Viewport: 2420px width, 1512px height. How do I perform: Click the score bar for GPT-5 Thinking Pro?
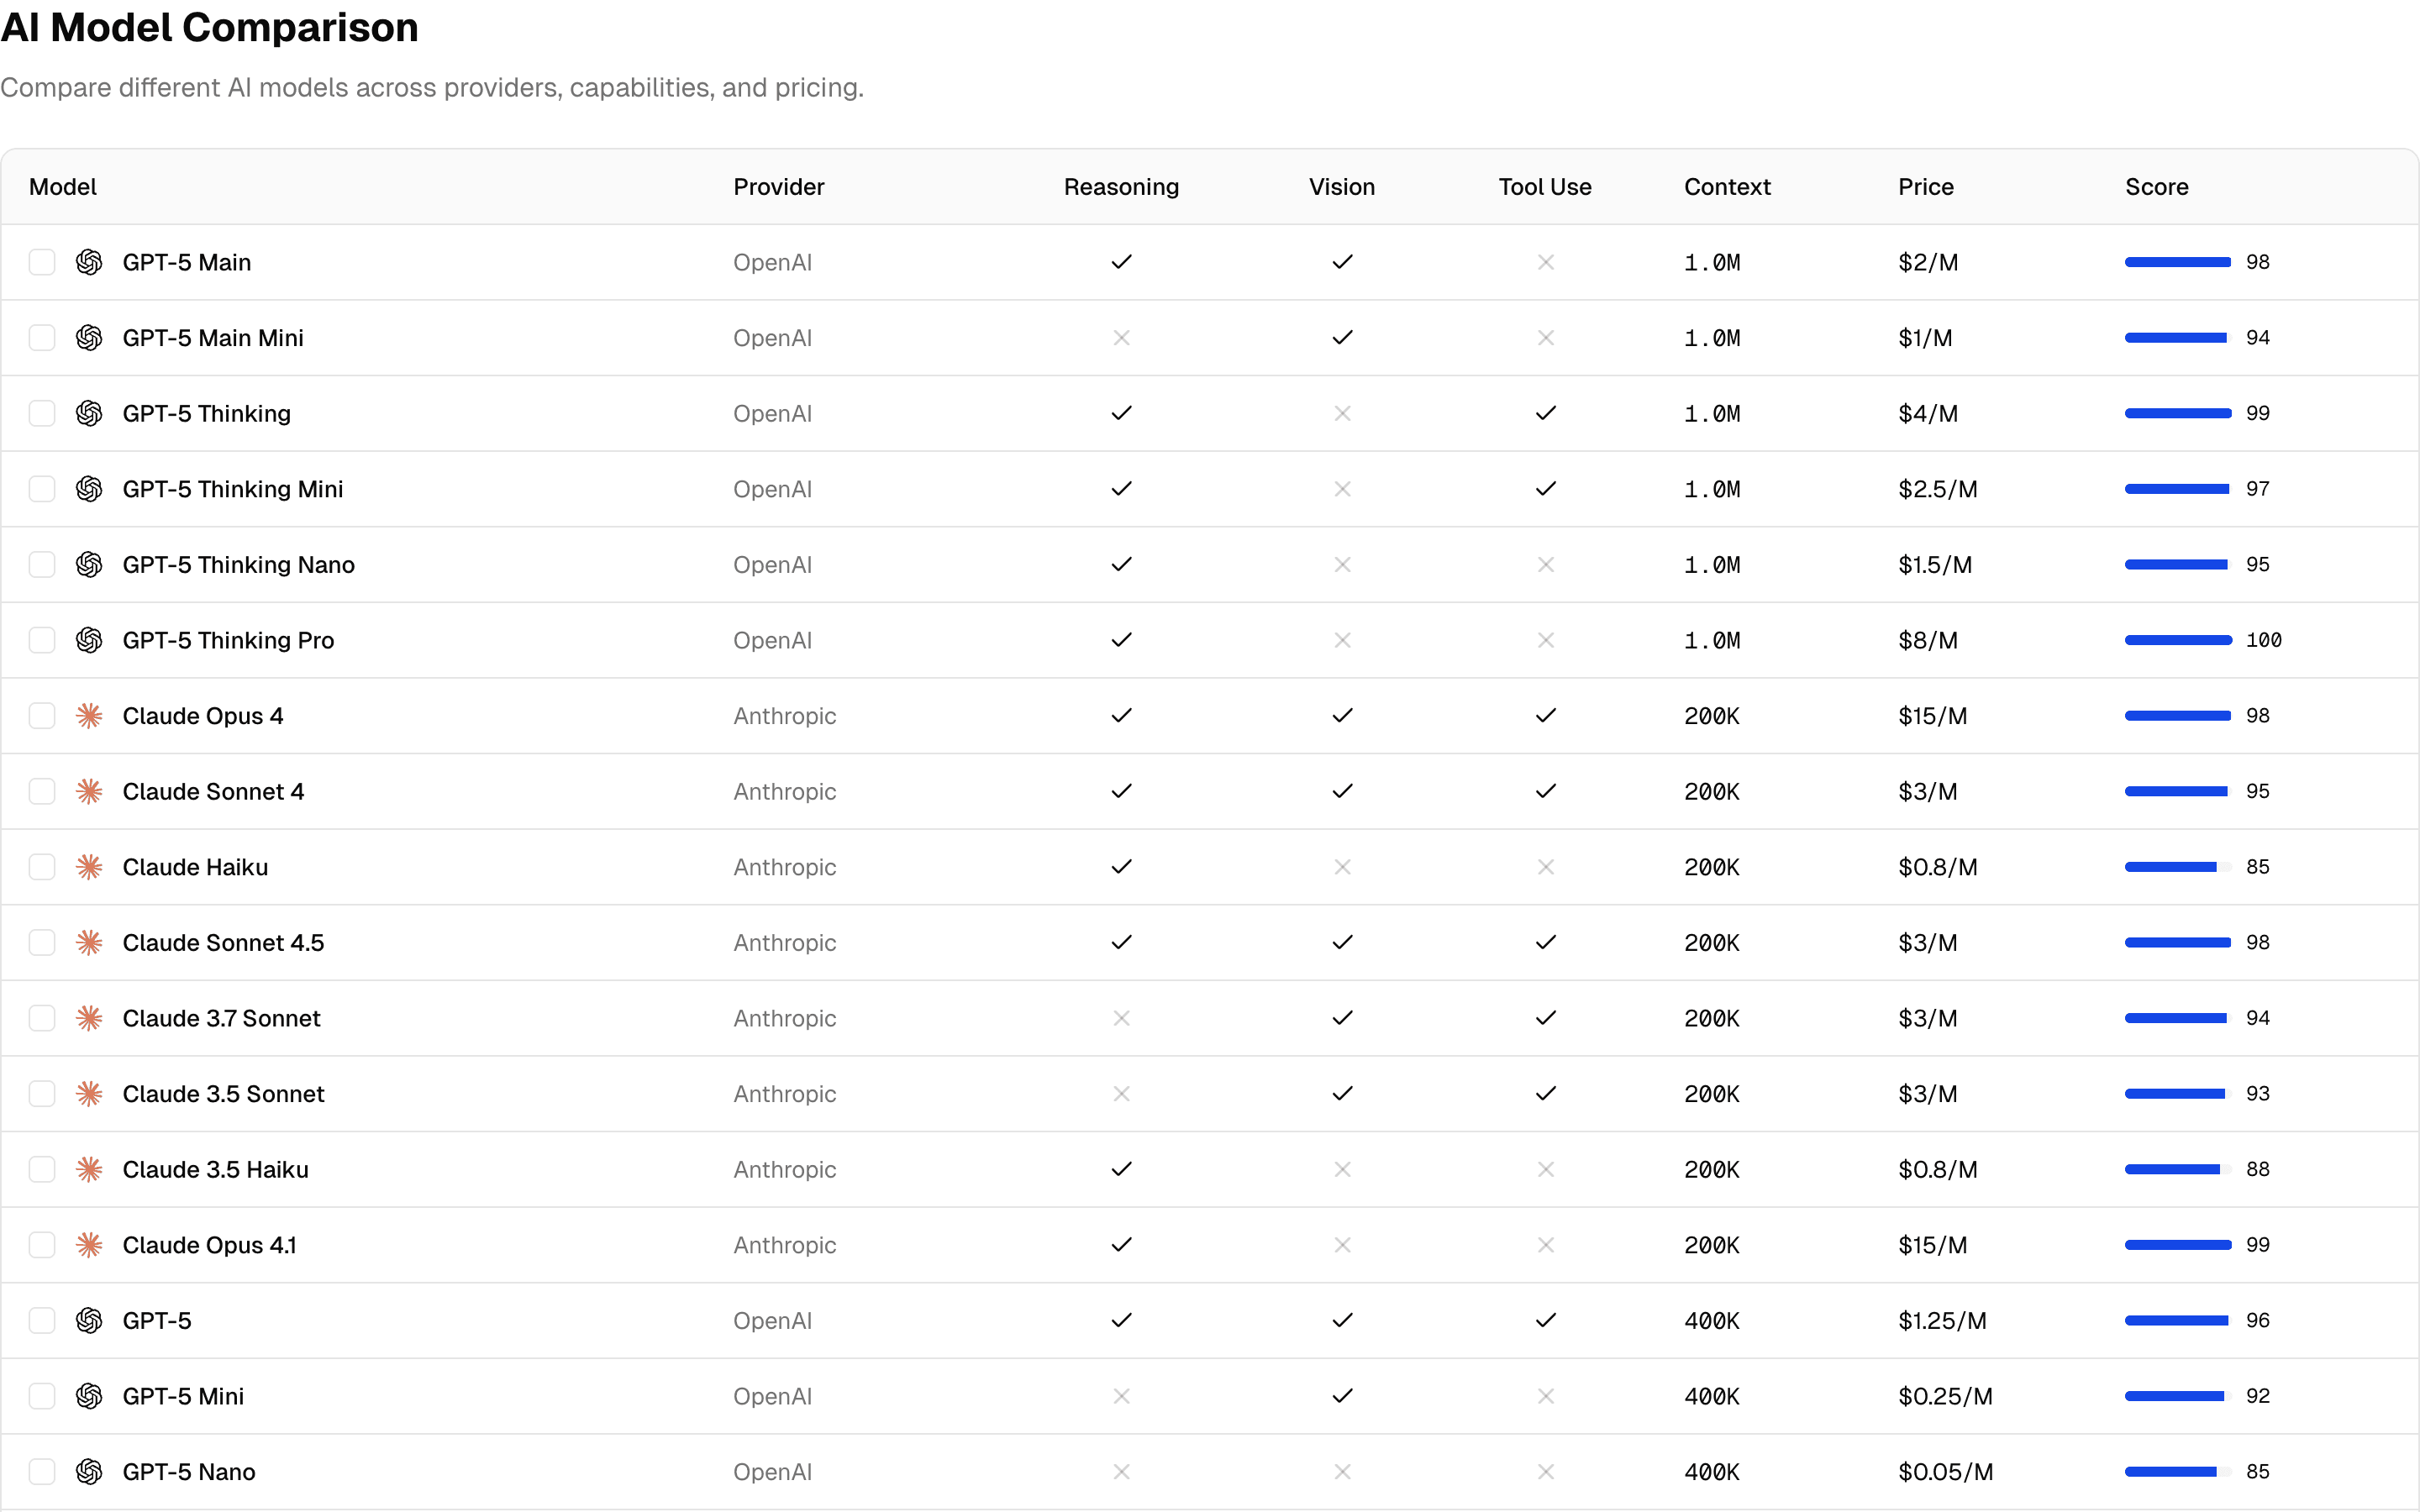pos(2177,640)
